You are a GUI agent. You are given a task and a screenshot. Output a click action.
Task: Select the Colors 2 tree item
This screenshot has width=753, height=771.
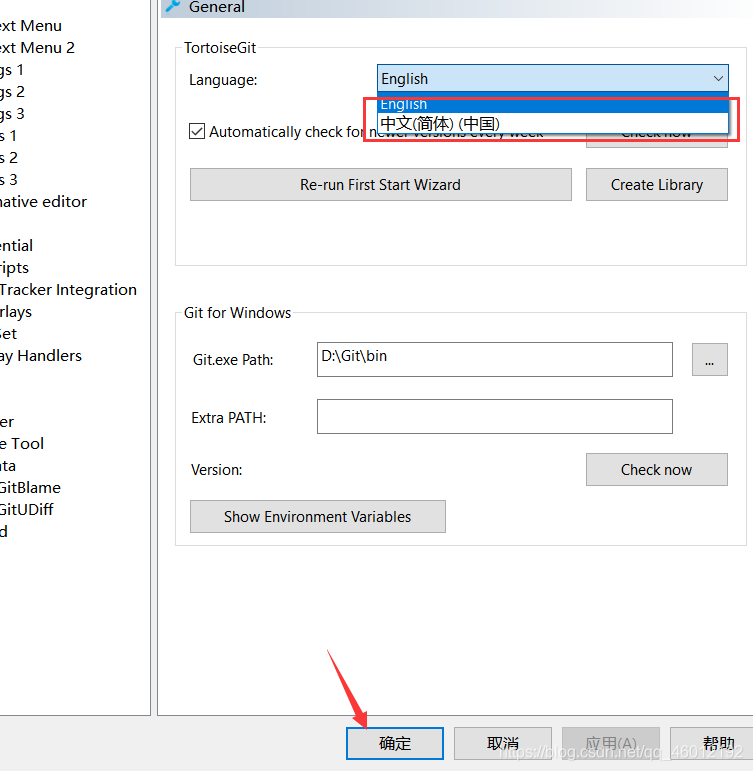click(x=9, y=157)
